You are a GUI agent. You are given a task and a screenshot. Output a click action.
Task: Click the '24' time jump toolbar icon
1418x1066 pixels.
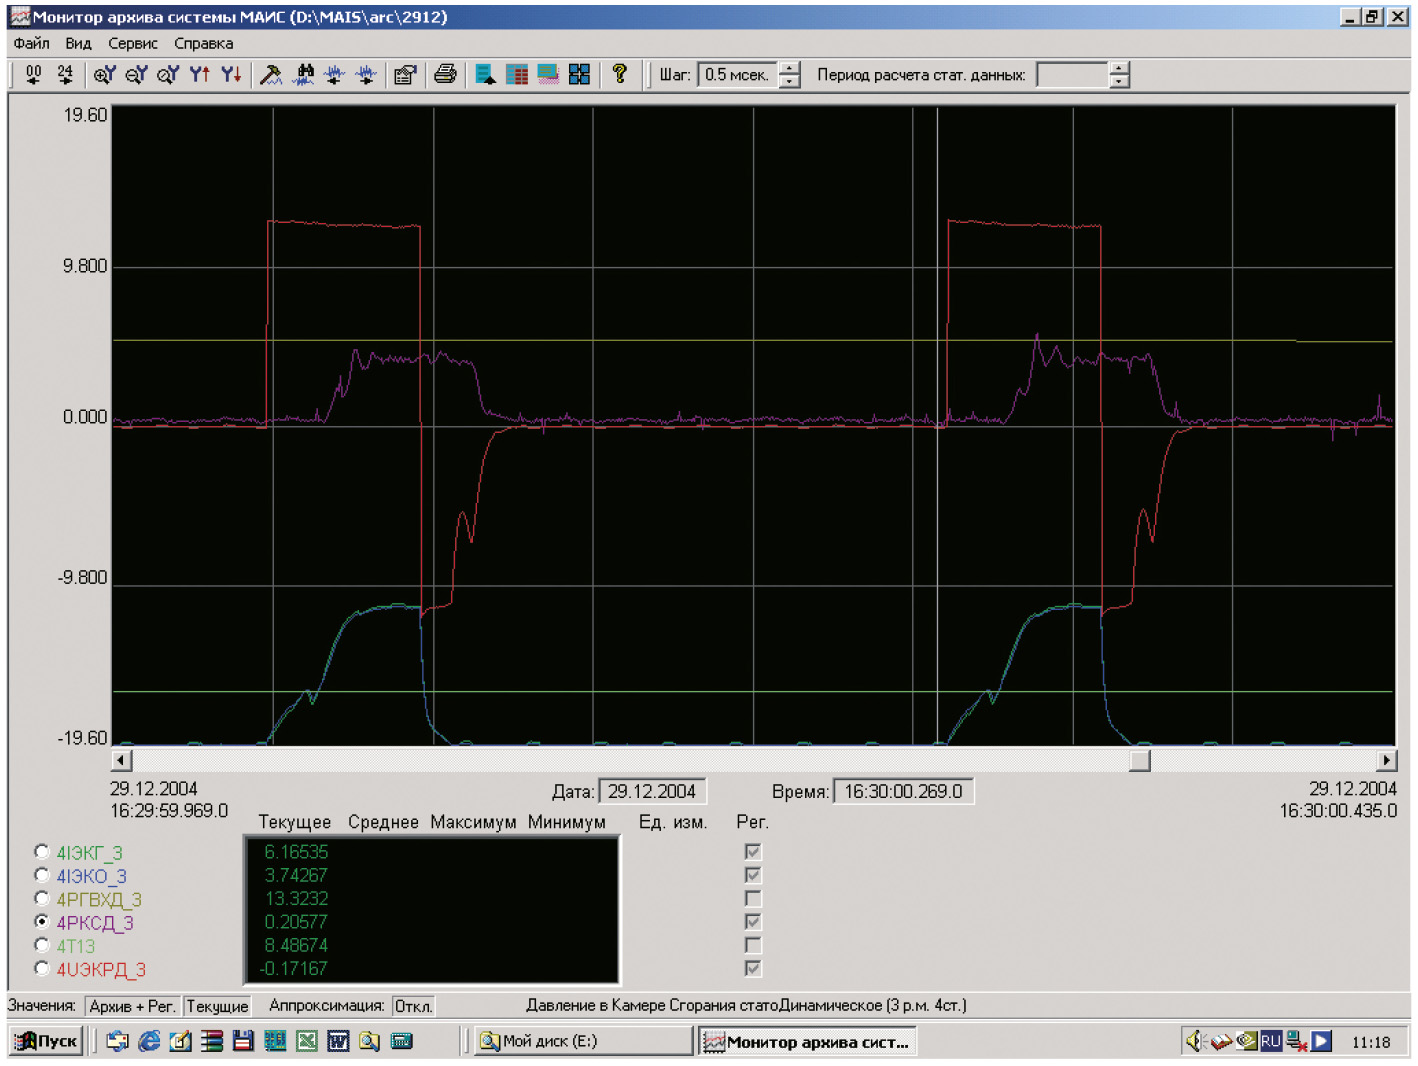pyautogui.click(x=65, y=74)
